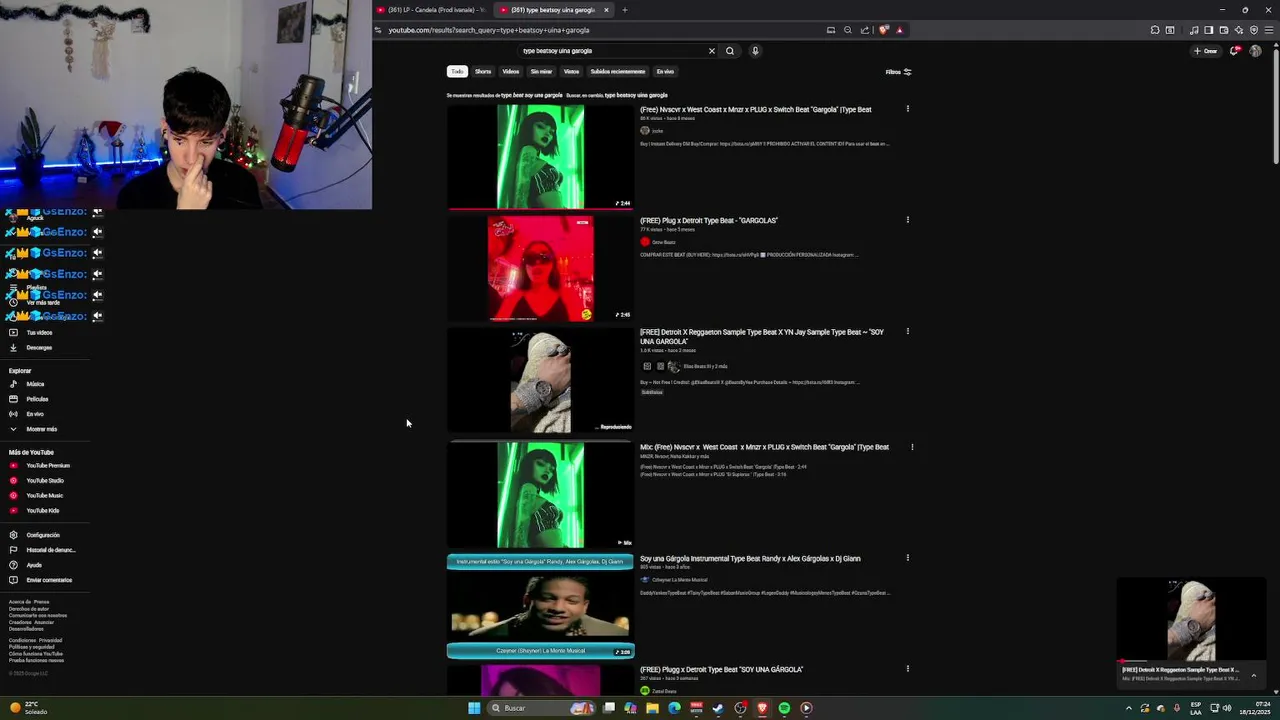
Task: Show hidden system tray icons
Action: point(1129,708)
